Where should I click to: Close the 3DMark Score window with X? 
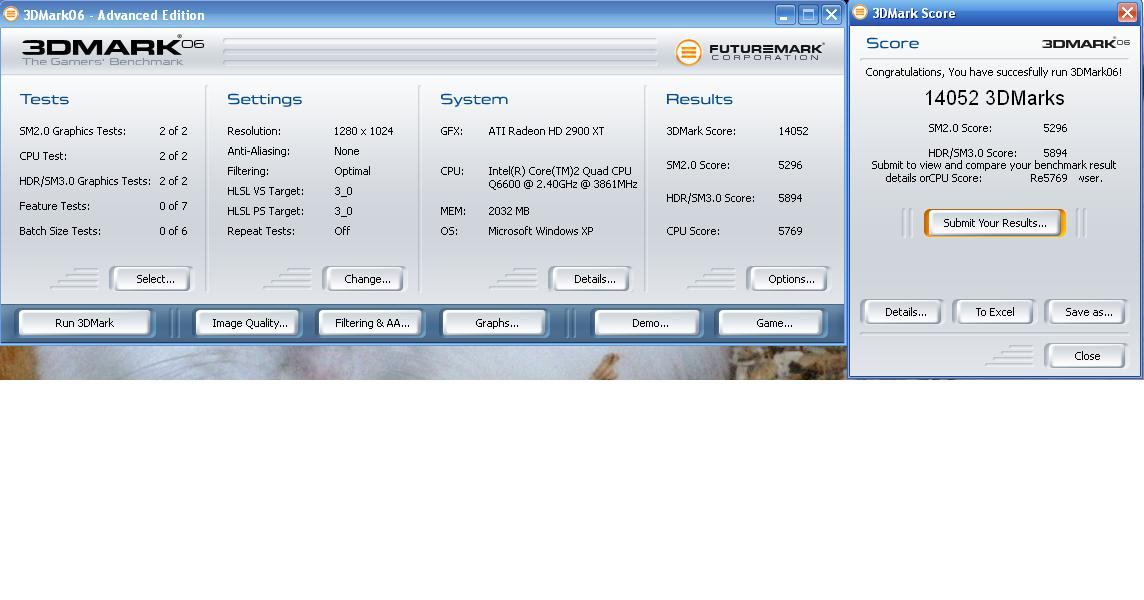(x=1127, y=12)
